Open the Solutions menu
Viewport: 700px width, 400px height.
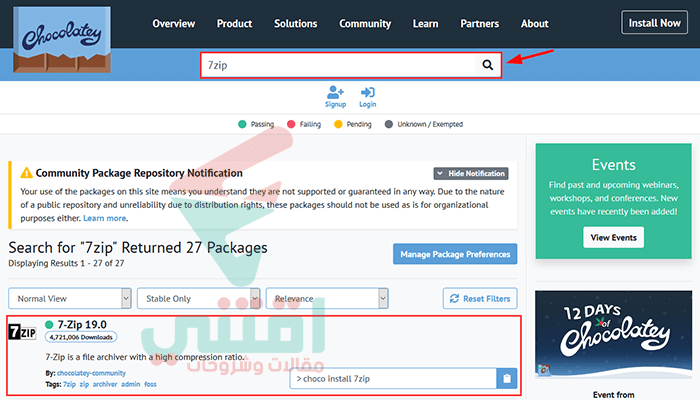(296, 24)
